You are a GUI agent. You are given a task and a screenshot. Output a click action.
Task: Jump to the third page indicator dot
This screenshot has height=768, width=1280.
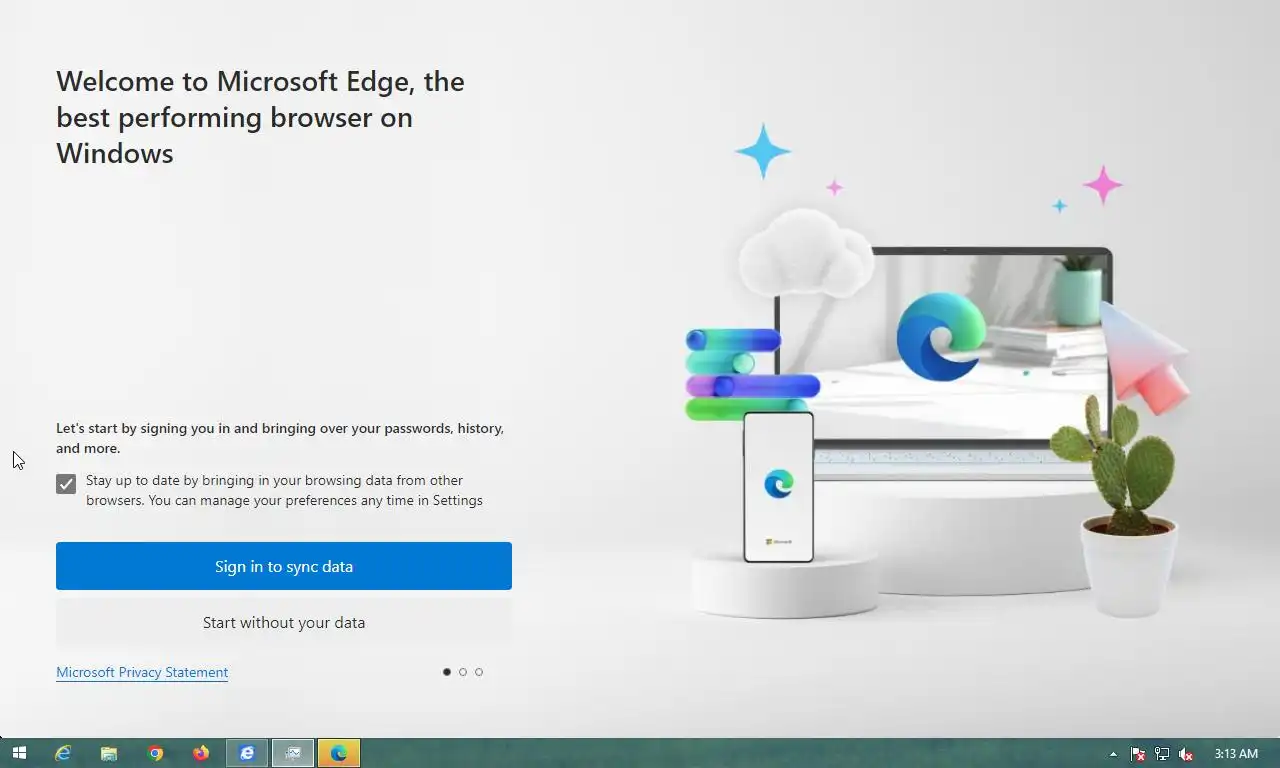(479, 672)
